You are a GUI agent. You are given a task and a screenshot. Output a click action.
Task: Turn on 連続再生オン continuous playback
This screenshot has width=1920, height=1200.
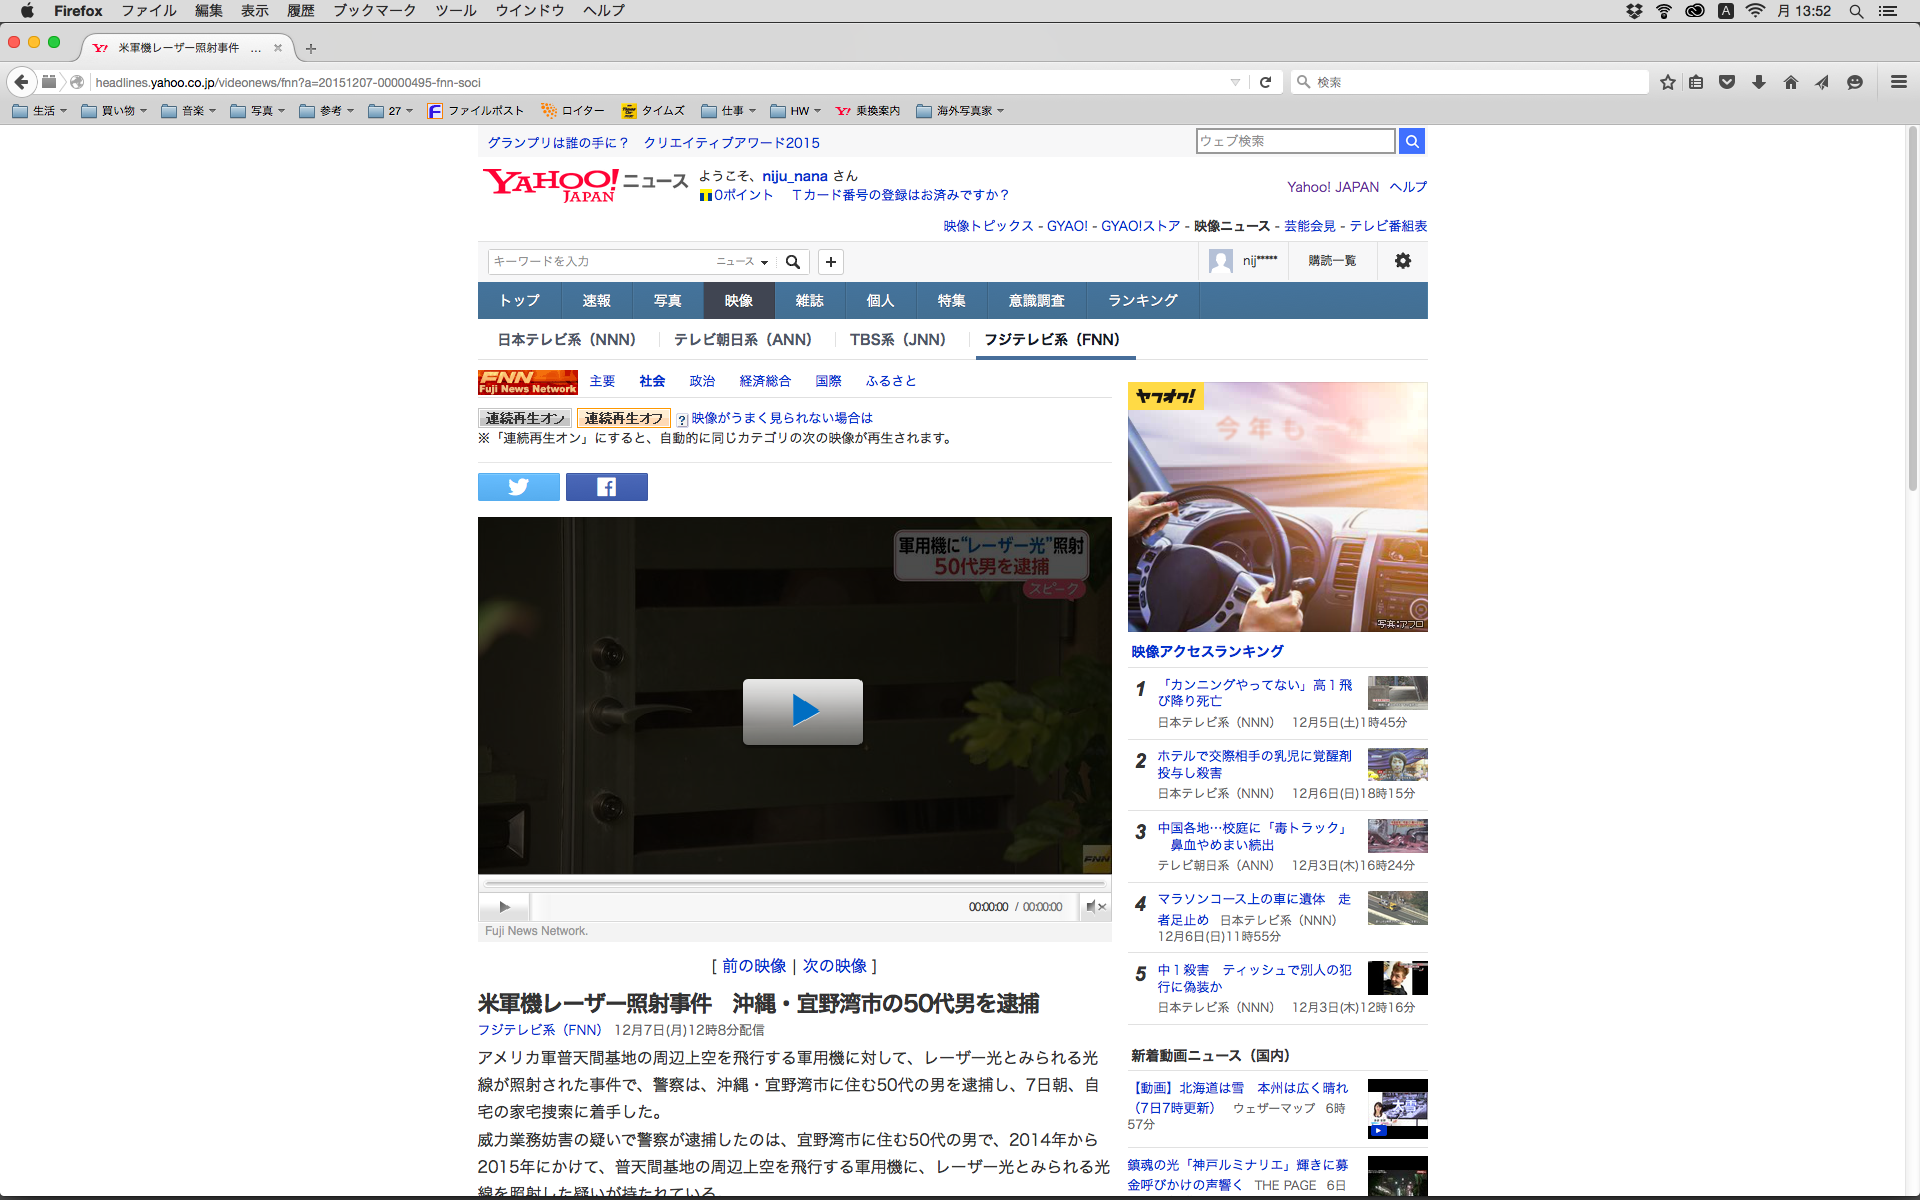[x=525, y=418]
